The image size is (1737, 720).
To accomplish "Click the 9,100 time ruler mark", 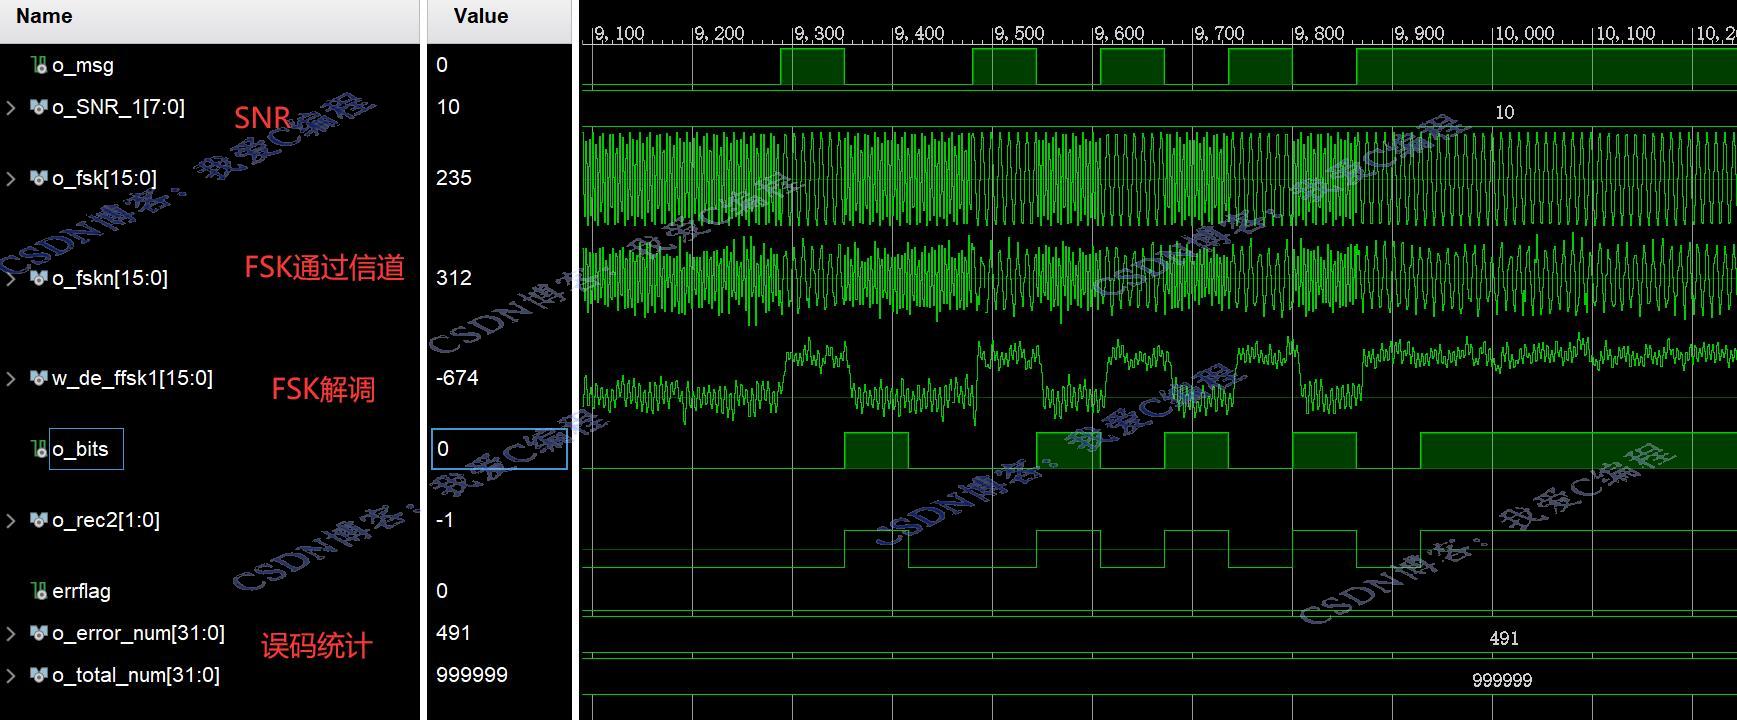I will (619, 34).
